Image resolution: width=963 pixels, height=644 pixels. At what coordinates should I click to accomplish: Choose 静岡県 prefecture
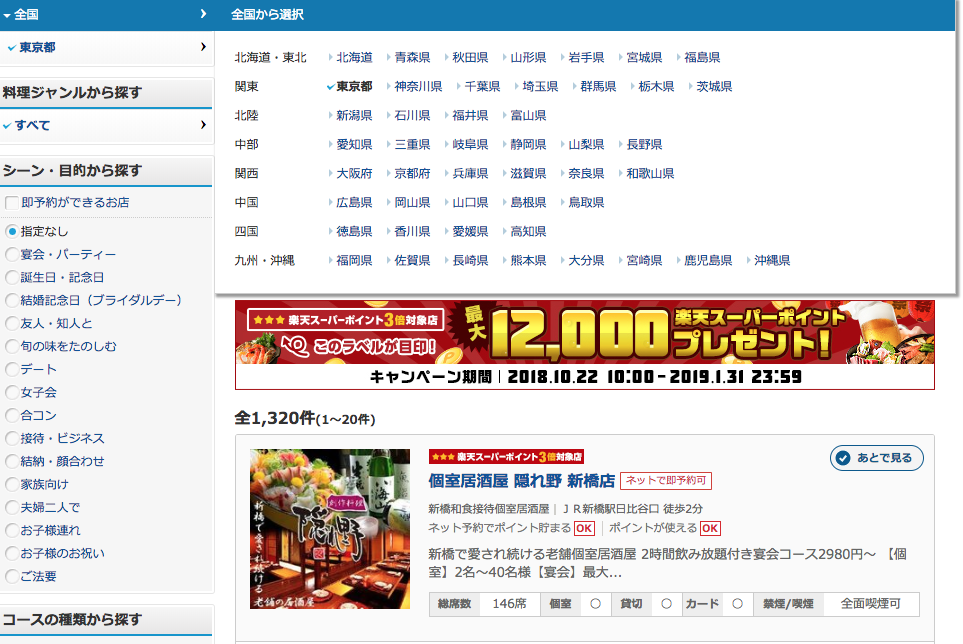coord(528,145)
